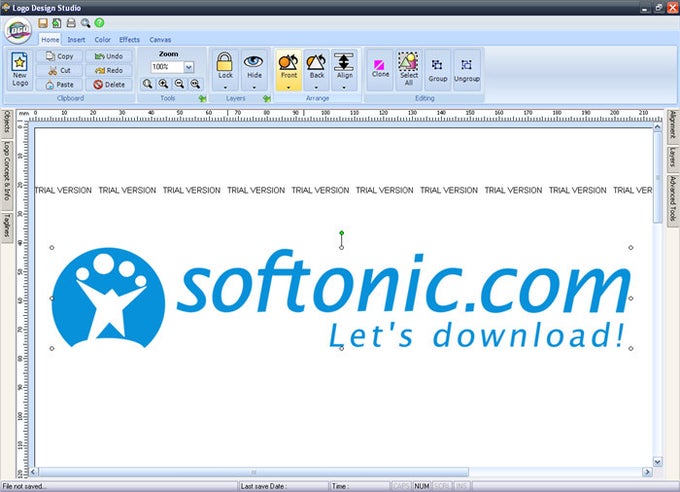Click the Print icon in quick toolbar

click(71, 23)
